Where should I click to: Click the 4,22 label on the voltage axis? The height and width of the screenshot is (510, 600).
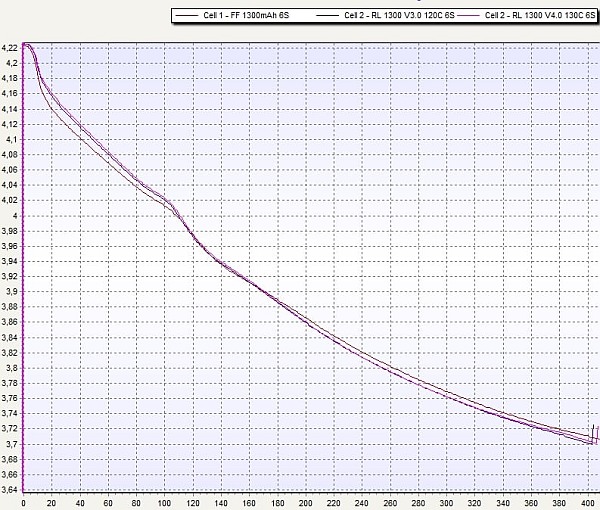[x=9, y=48]
